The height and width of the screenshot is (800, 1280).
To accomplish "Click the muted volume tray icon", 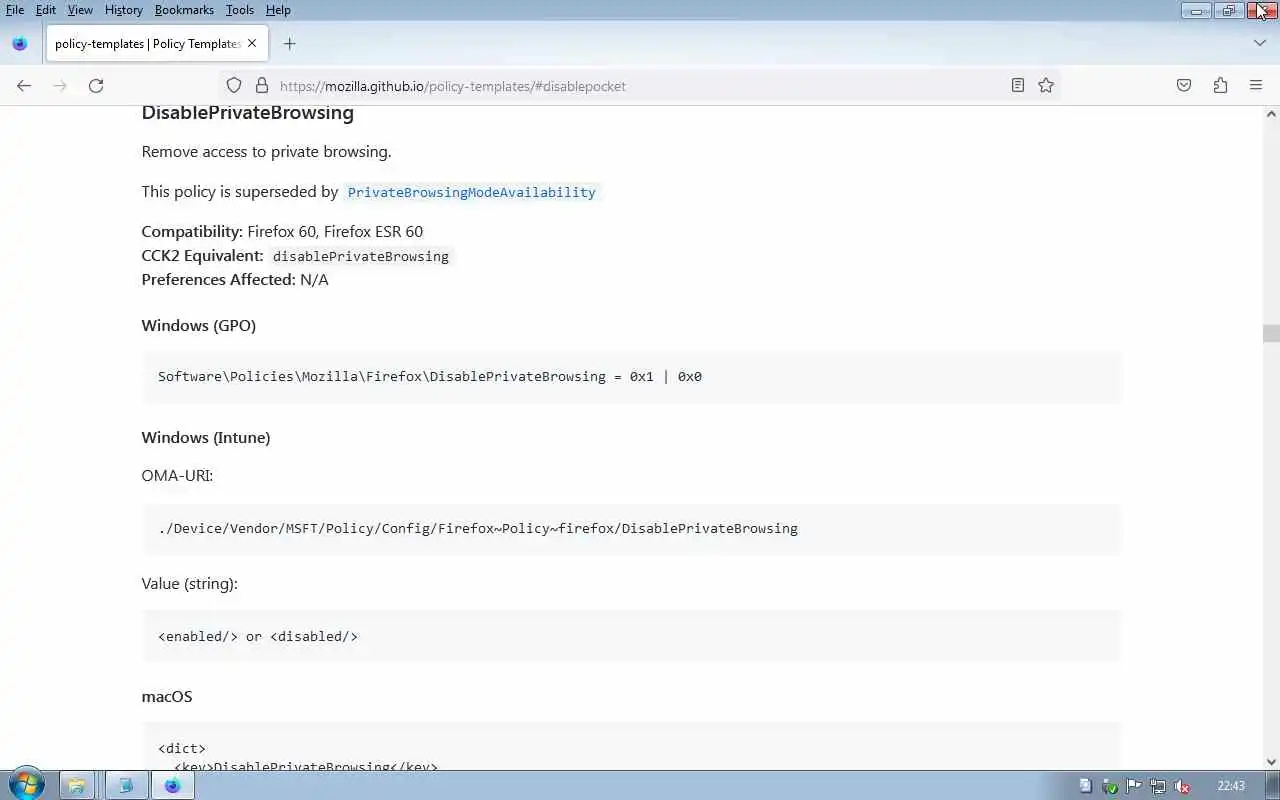I will (1182, 786).
